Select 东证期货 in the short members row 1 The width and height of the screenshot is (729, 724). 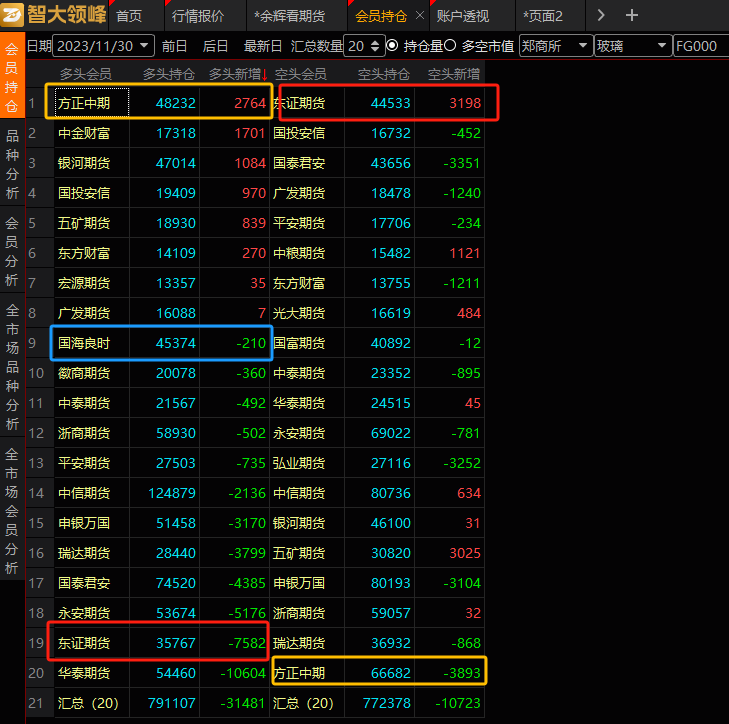click(x=299, y=103)
